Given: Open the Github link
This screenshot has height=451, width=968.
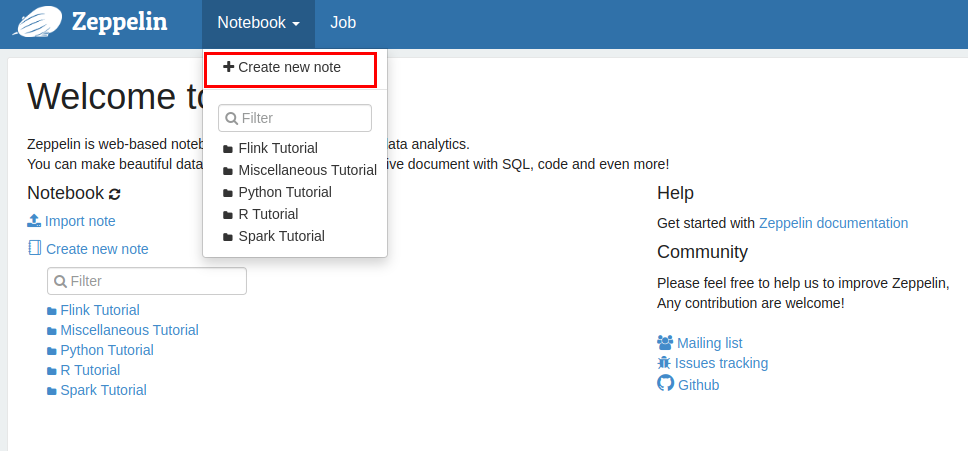Looking at the screenshot, I should click(x=699, y=385).
